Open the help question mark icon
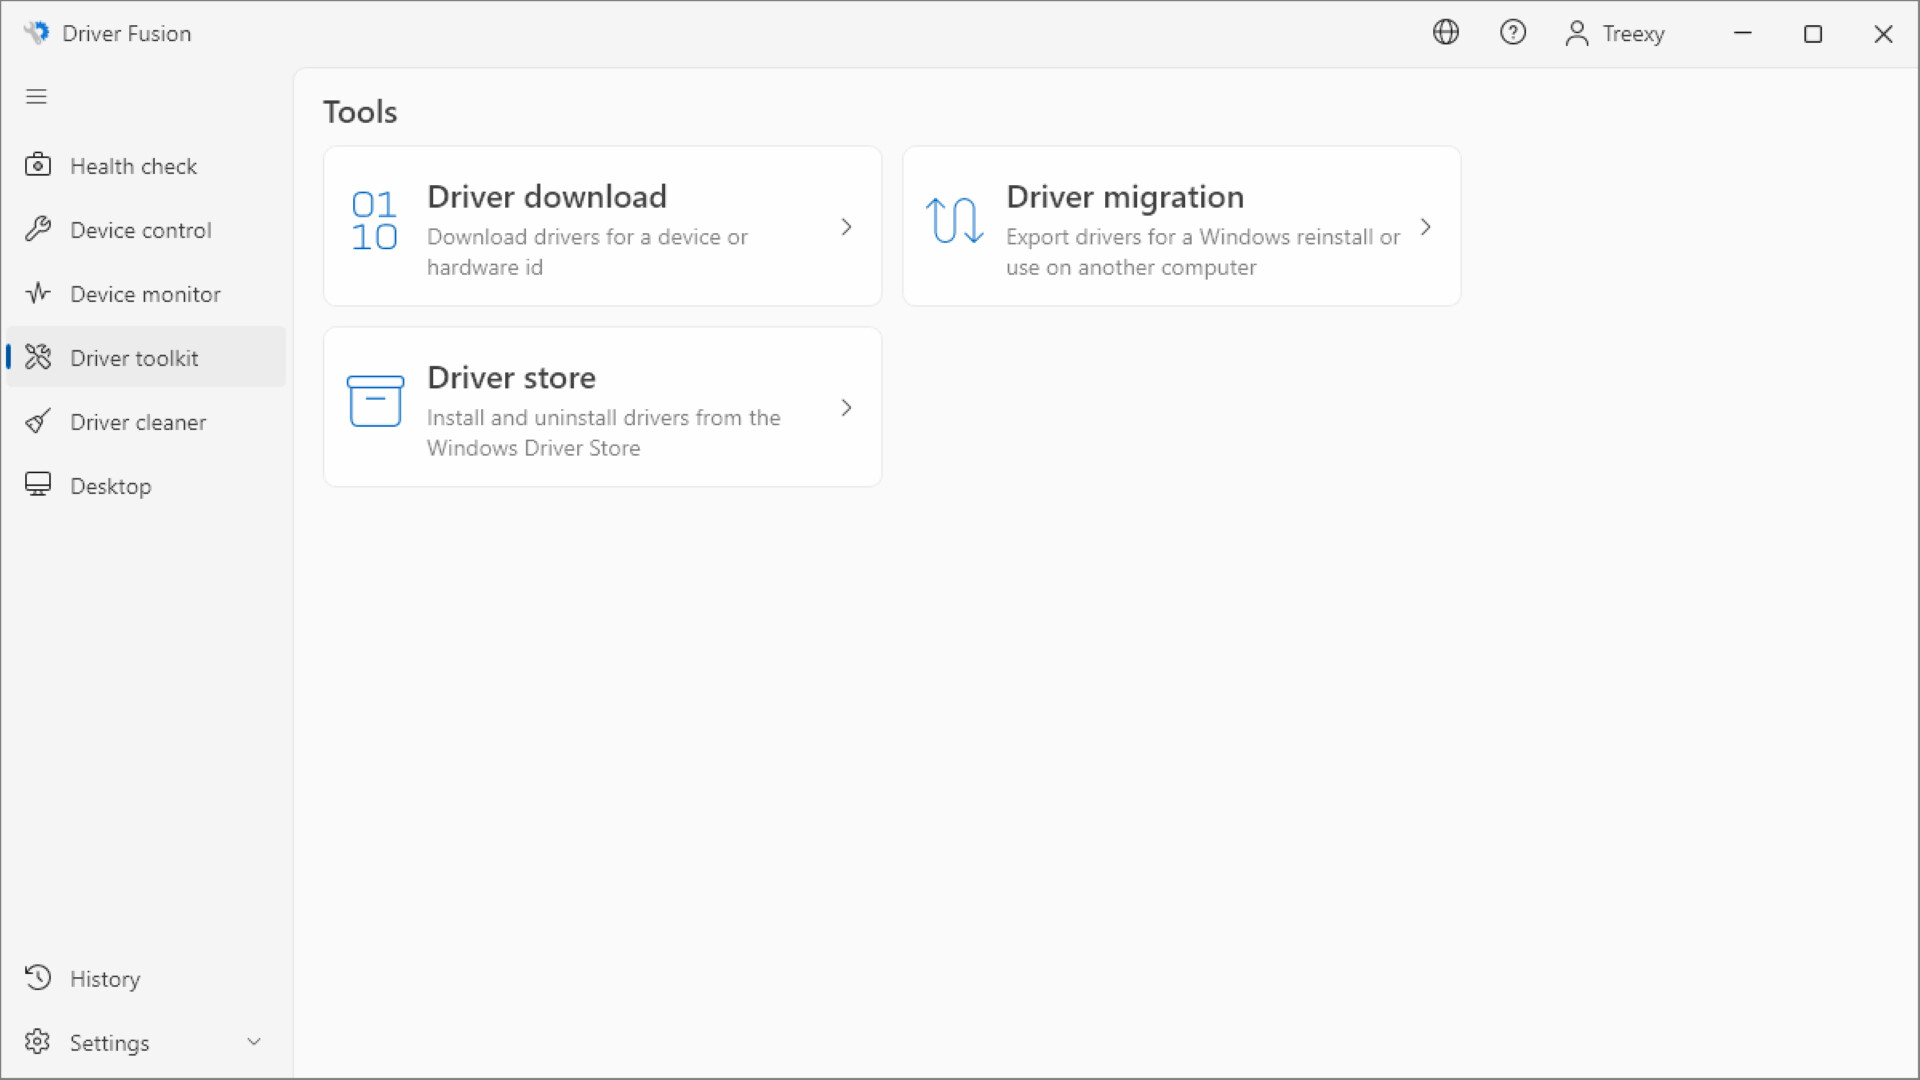 pos(1513,32)
